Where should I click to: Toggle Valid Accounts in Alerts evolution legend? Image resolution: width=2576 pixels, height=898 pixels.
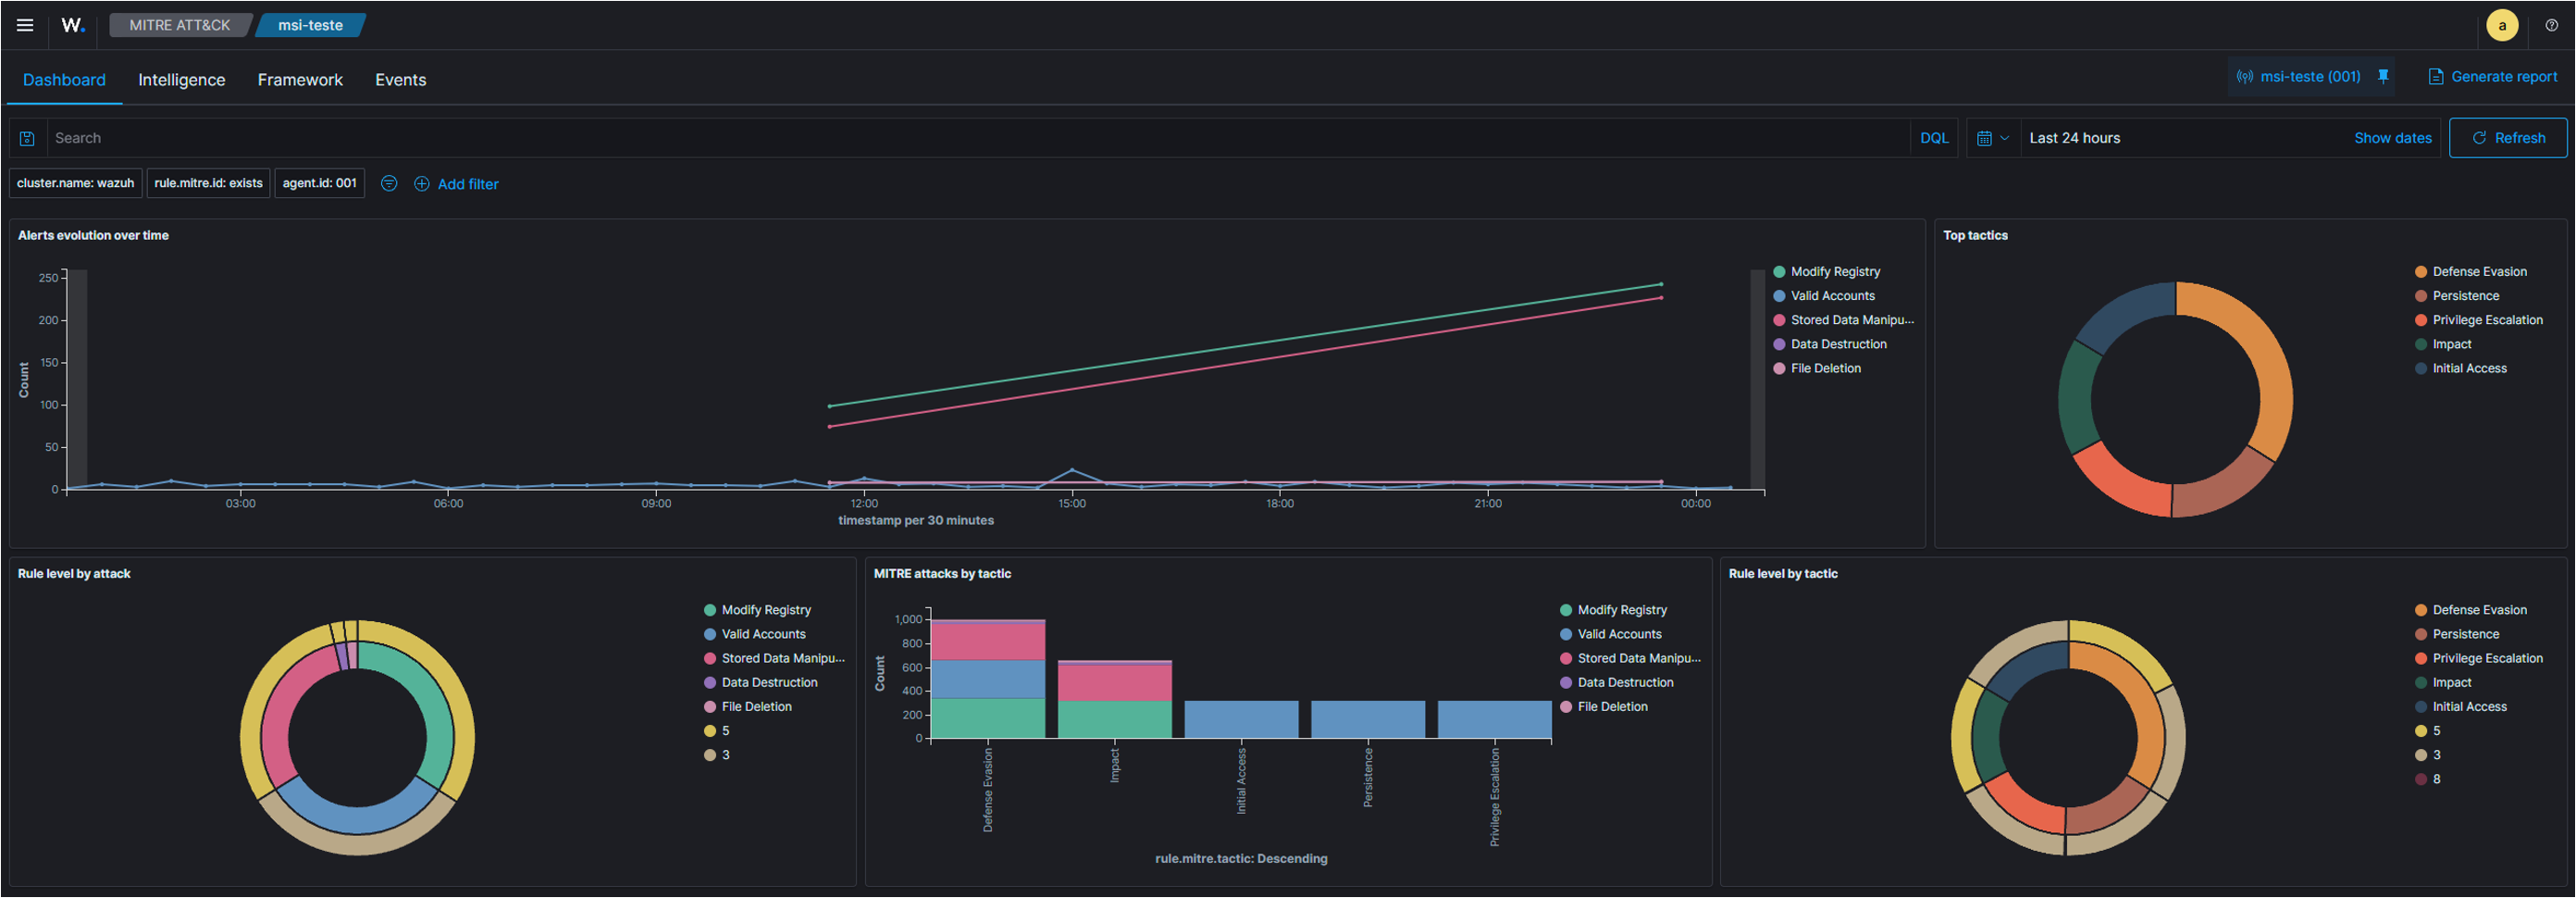click(1823, 296)
